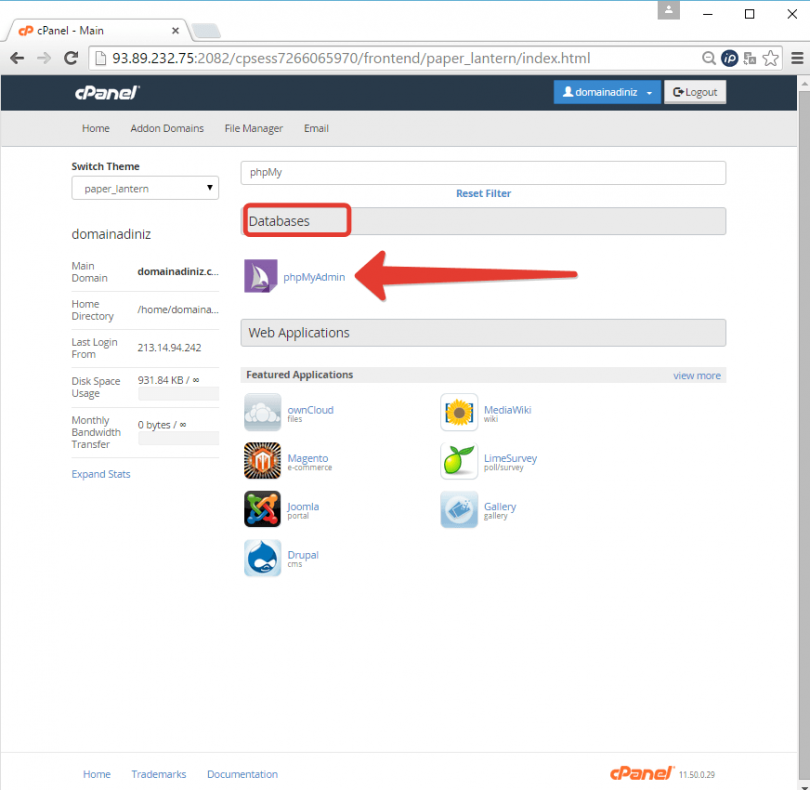This screenshot has width=810, height=790.
Task: Click the cPanel logo in the header
Action: [108, 92]
